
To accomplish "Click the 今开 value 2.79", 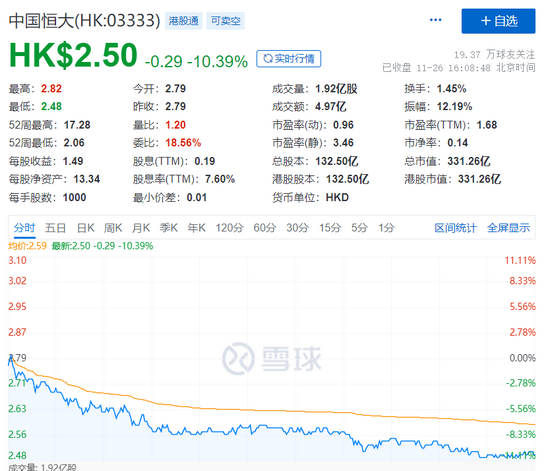I will [175, 89].
